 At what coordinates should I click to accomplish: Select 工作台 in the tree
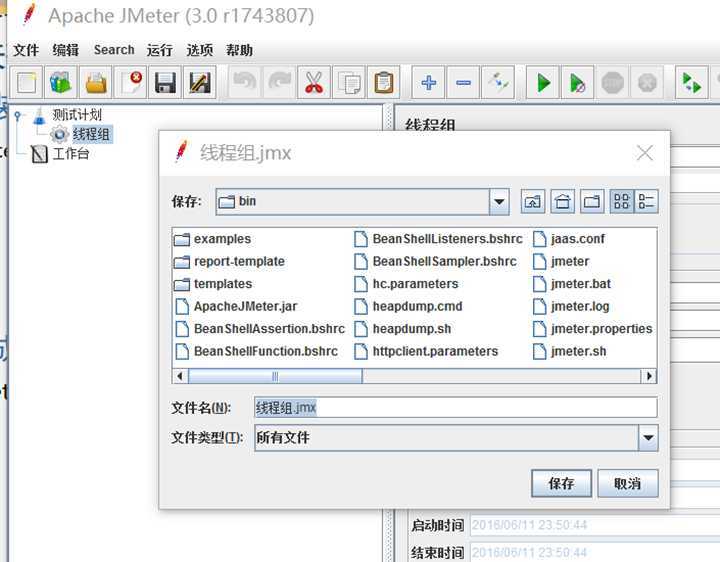pyautogui.click(x=70, y=153)
